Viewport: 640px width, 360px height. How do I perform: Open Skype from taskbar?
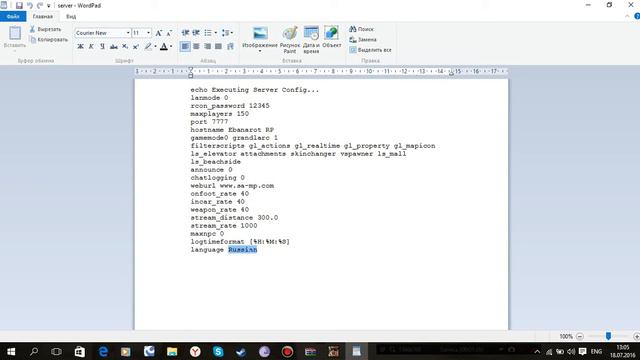click(218, 351)
